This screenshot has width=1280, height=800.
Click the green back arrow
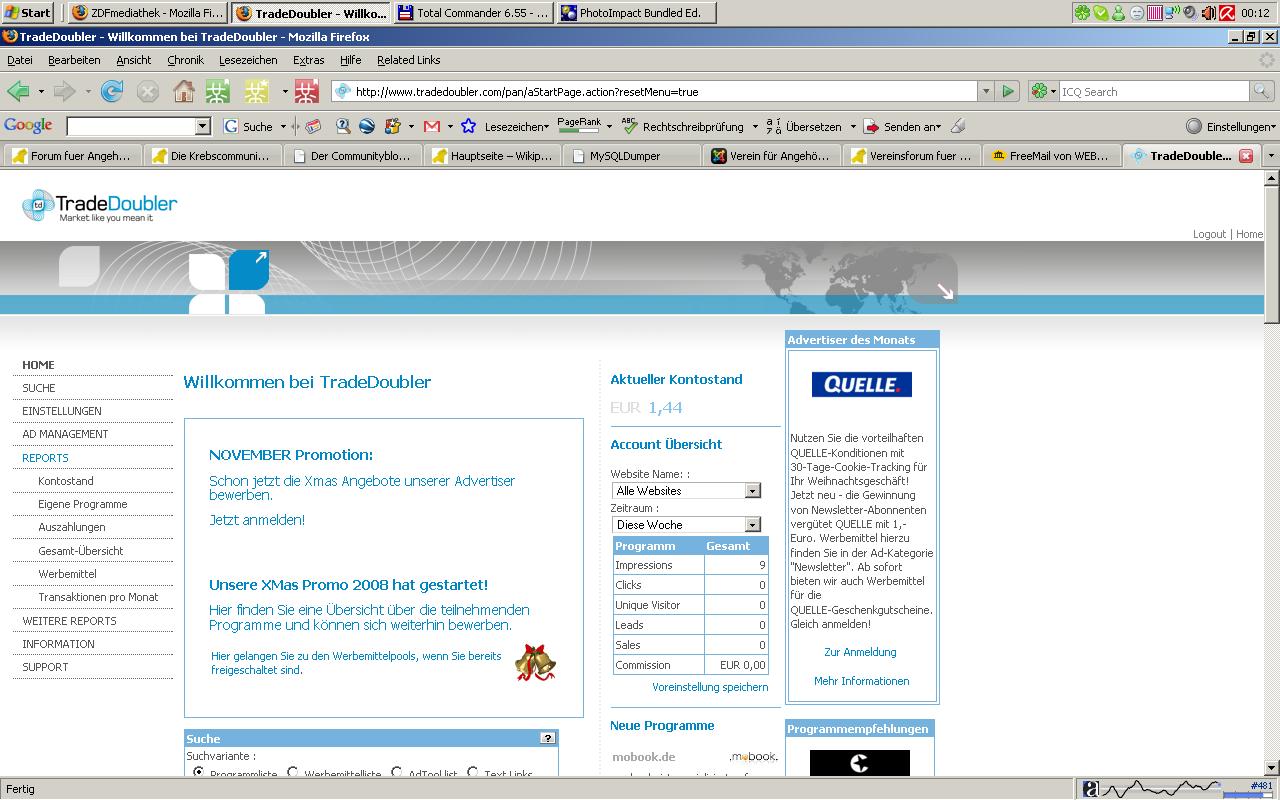tap(17, 92)
